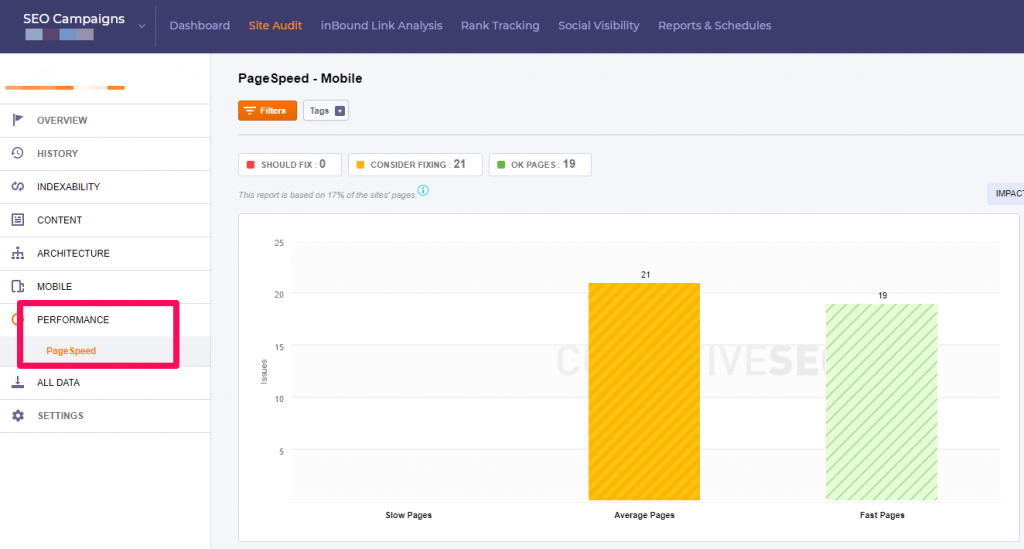The image size is (1024, 549).
Task: Click the Mobile device icon
Action: click(18, 286)
